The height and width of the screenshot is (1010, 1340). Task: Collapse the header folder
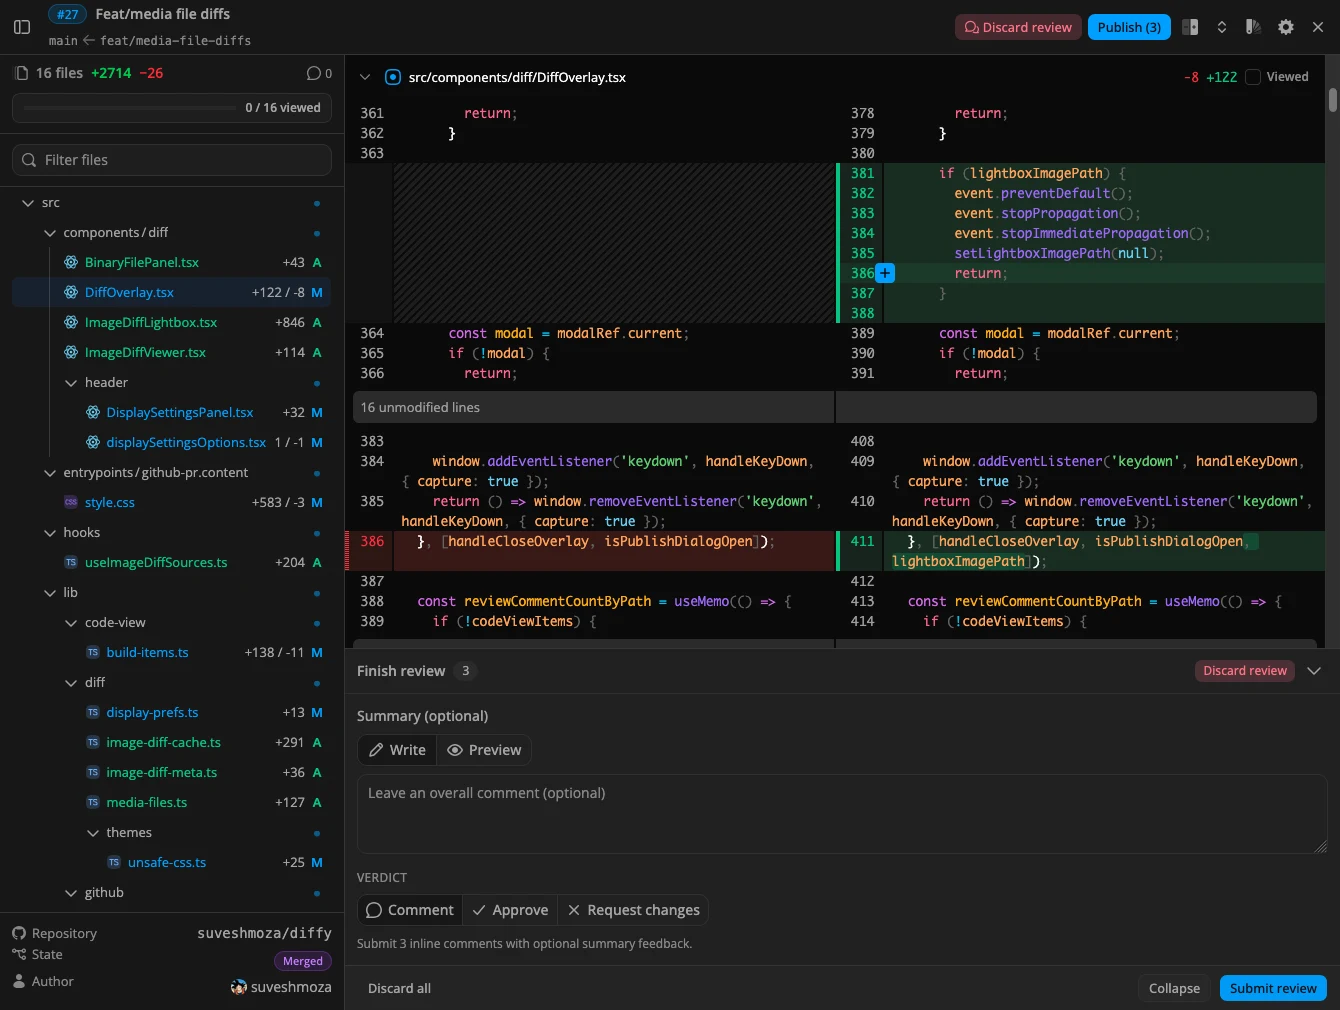point(71,382)
